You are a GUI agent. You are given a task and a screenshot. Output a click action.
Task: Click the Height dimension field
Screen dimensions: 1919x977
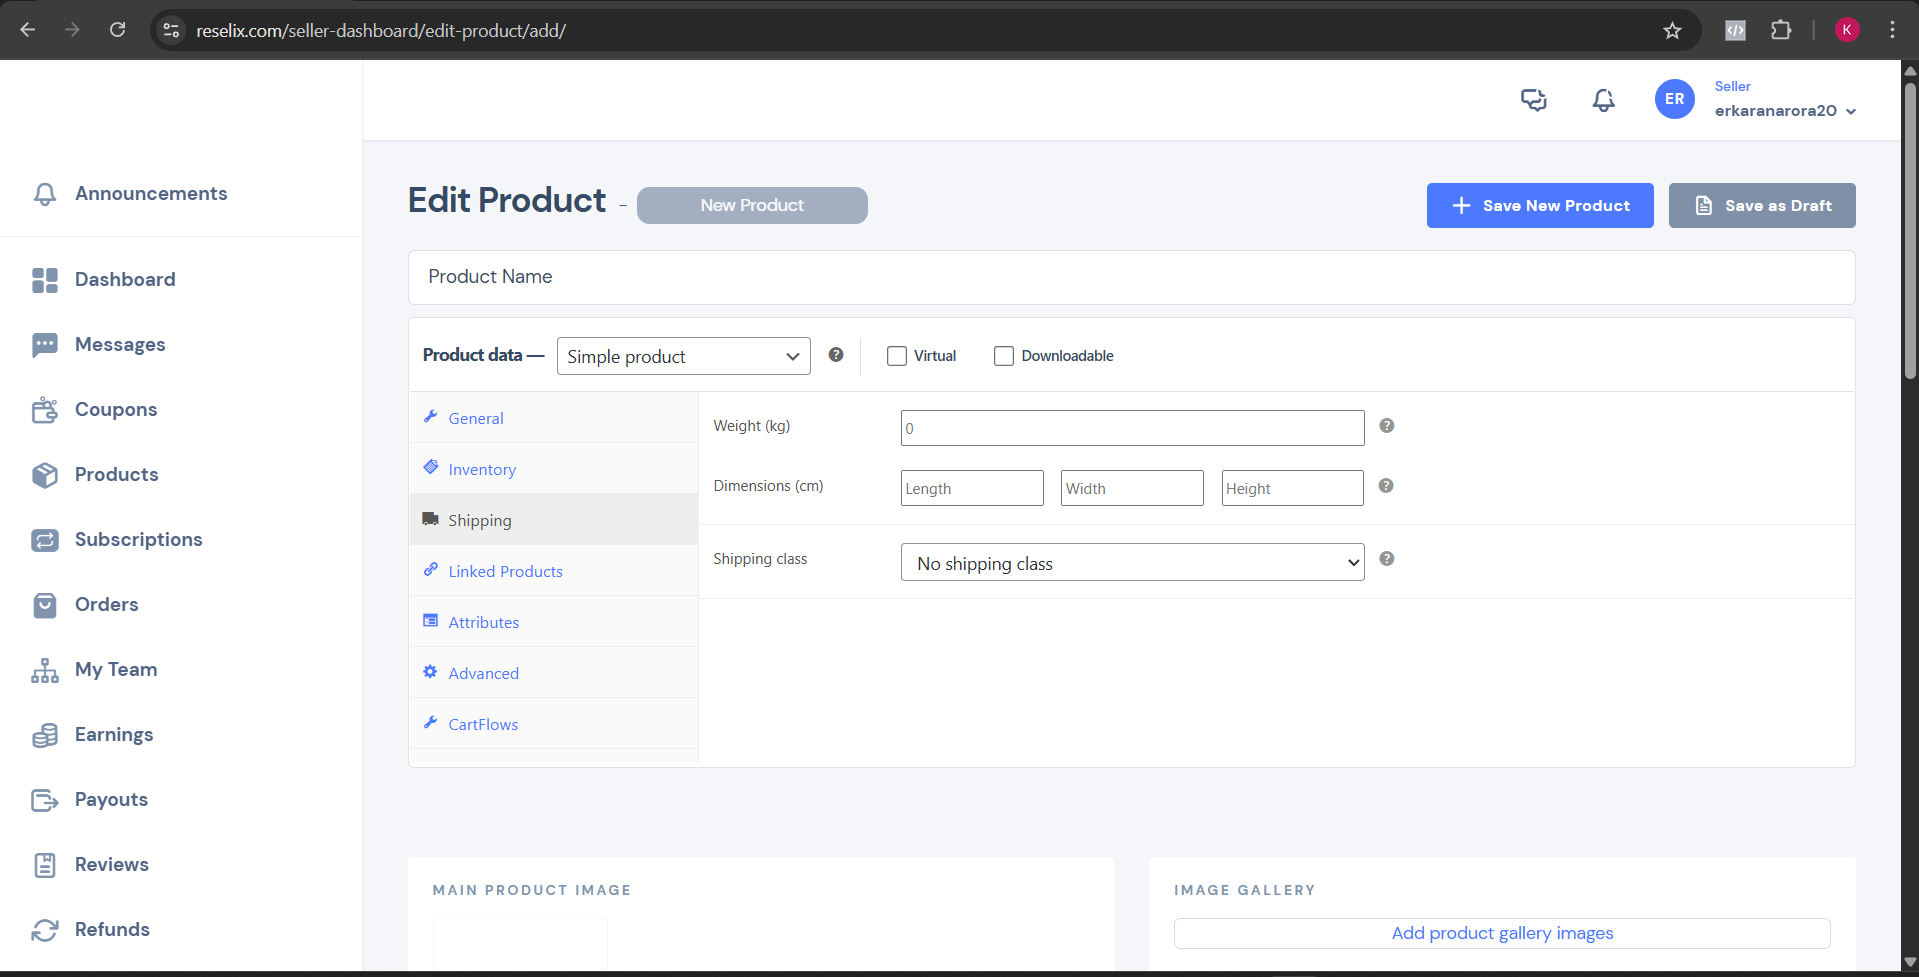[1292, 488]
